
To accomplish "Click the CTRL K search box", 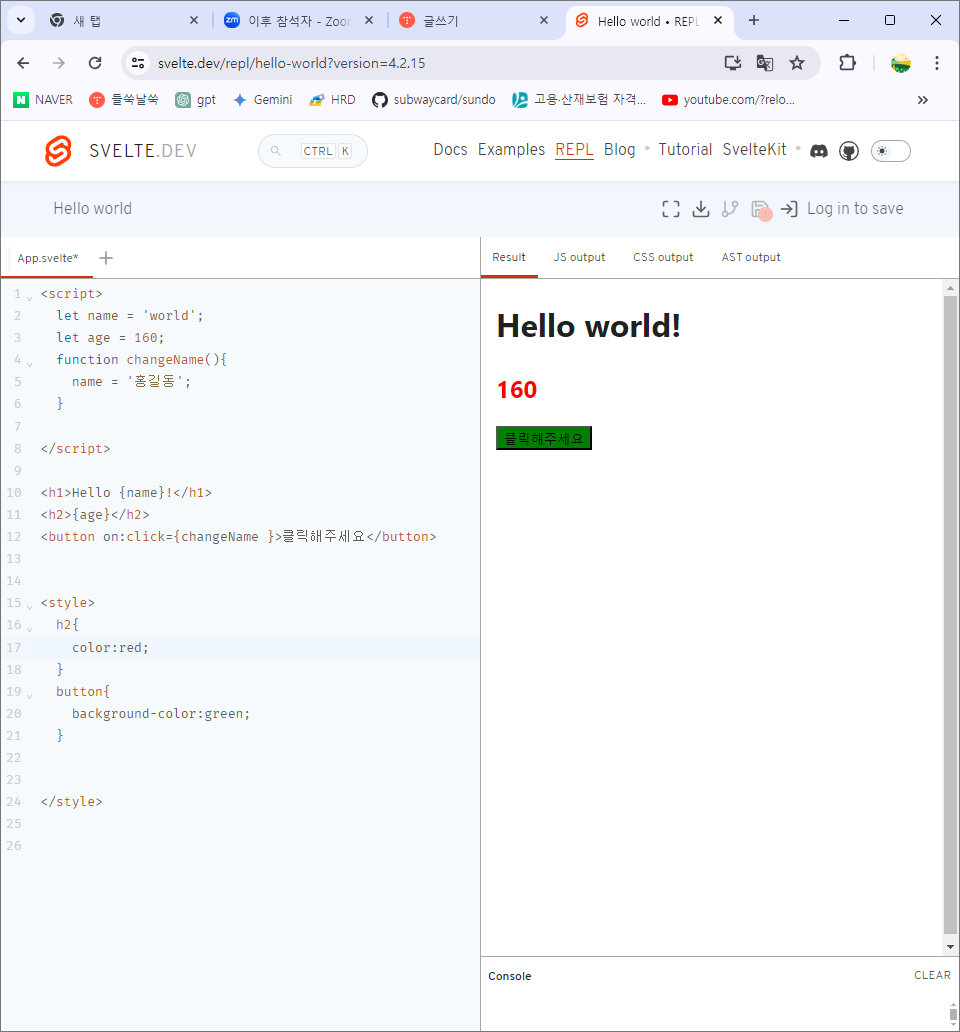I will coord(313,151).
